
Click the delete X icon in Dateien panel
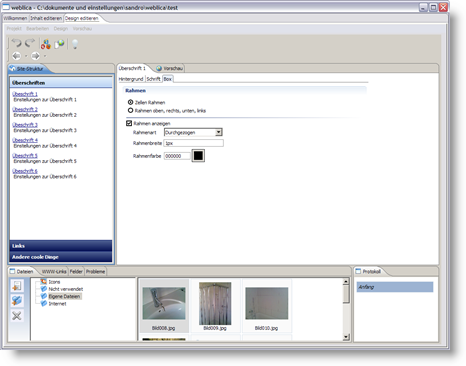click(17, 315)
